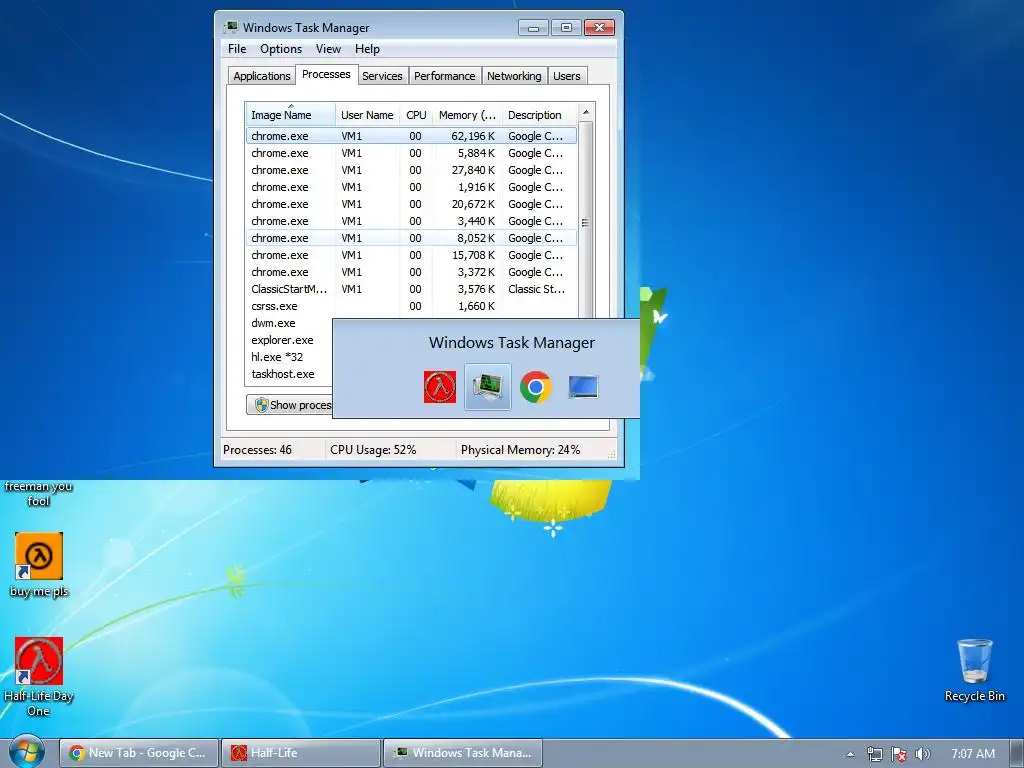Show hidden tray icons arrow
1024x768 pixels.
pyautogui.click(x=850, y=754)
